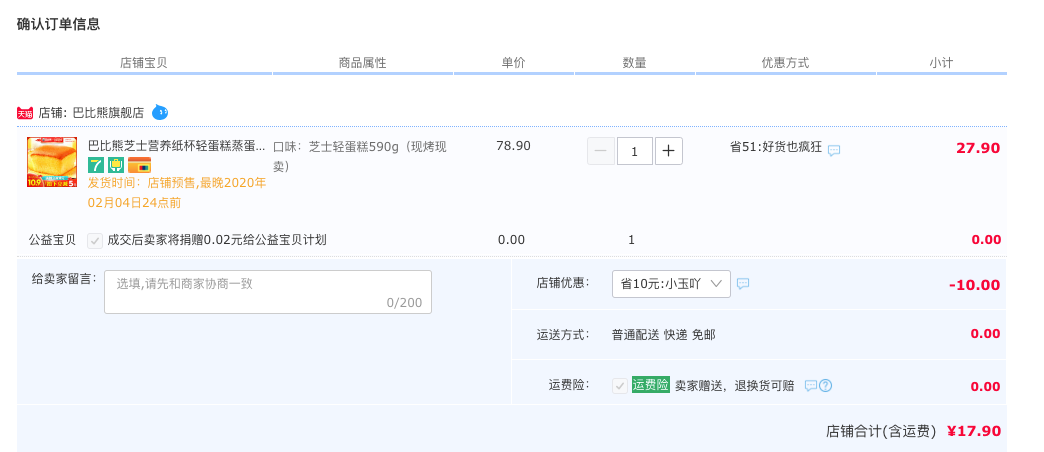Click the 公益宝贝 label
Image resolution: width=1044 pixels, height=452 pixels.
tap(53, 240)
